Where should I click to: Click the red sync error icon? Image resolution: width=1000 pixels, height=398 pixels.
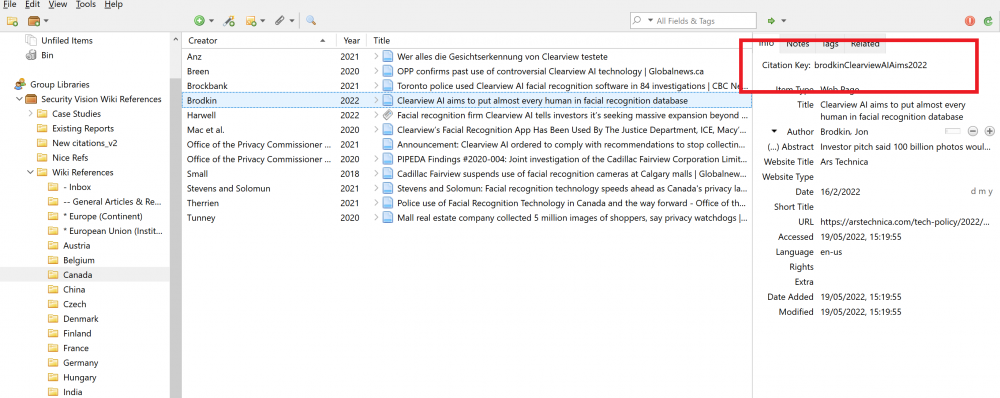(x=970, y=21)
